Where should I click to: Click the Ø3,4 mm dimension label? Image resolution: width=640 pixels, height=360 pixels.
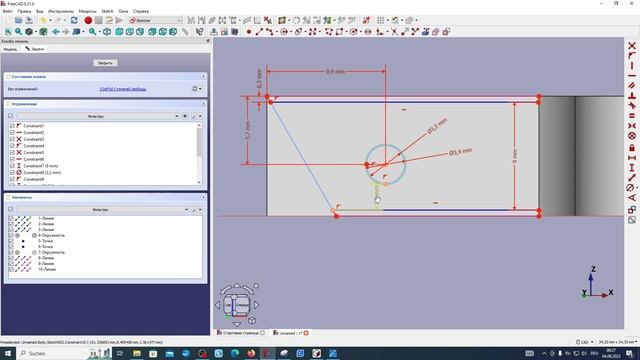point(460,152)
